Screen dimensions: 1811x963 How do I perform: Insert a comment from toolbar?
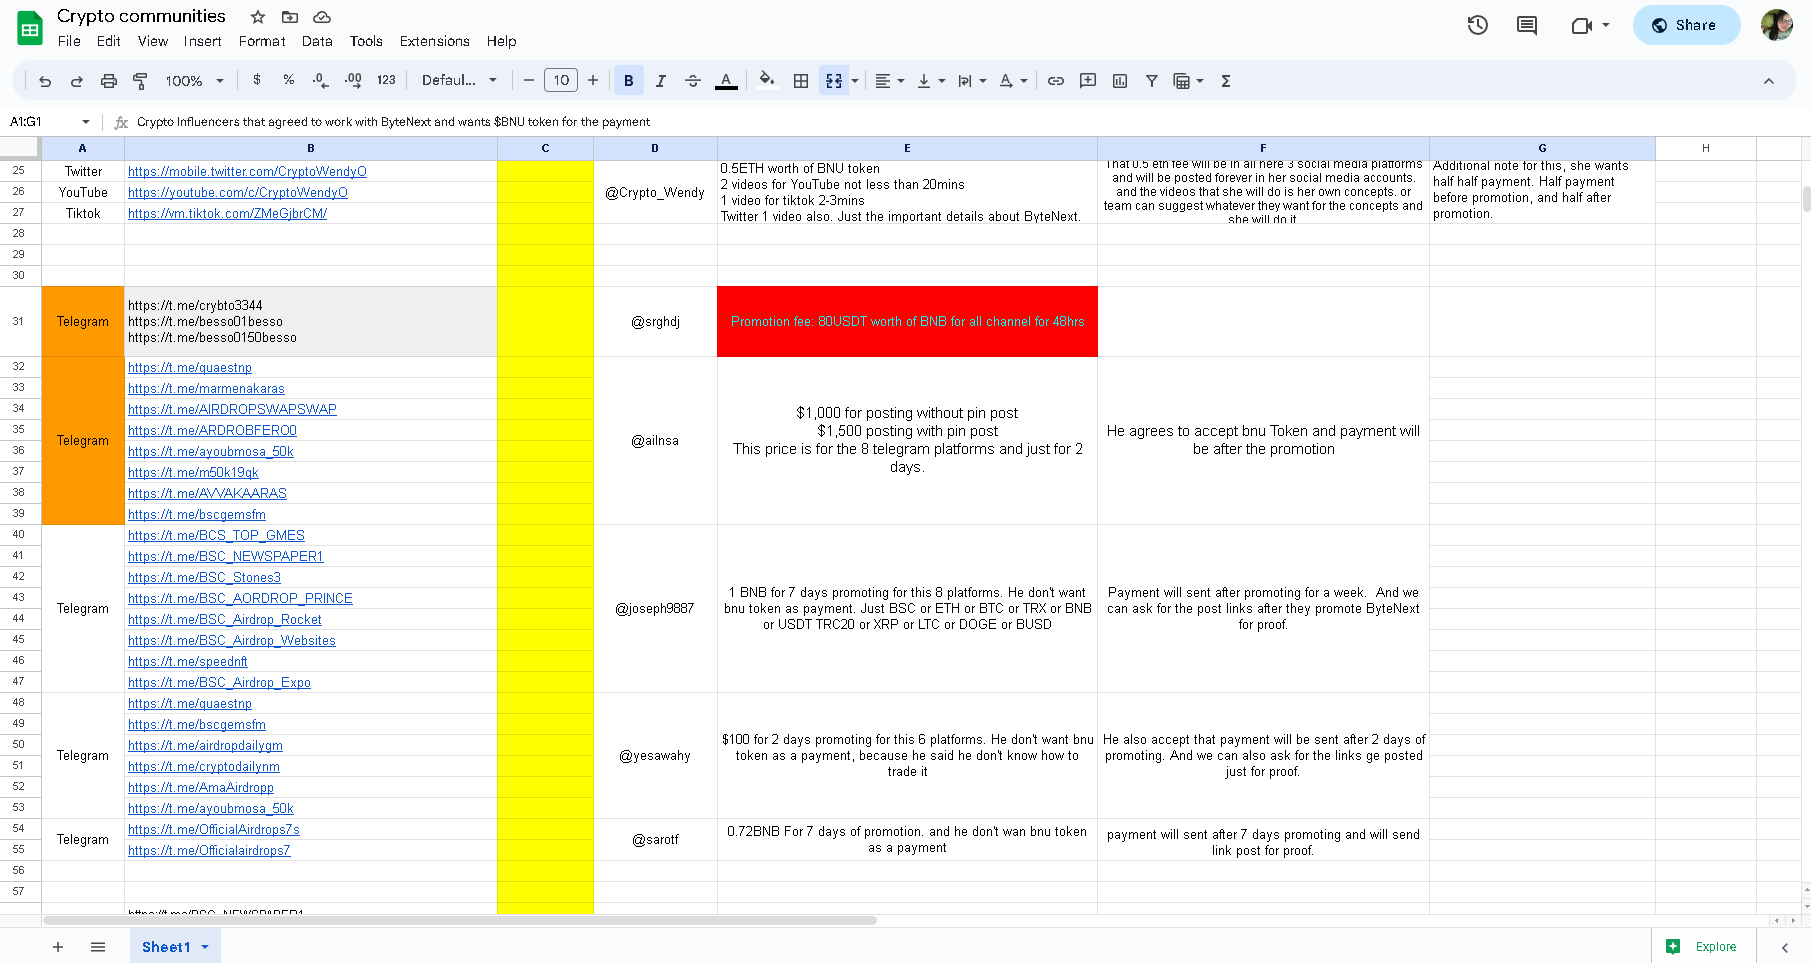pyautogui.click(x=1088, y=81)
